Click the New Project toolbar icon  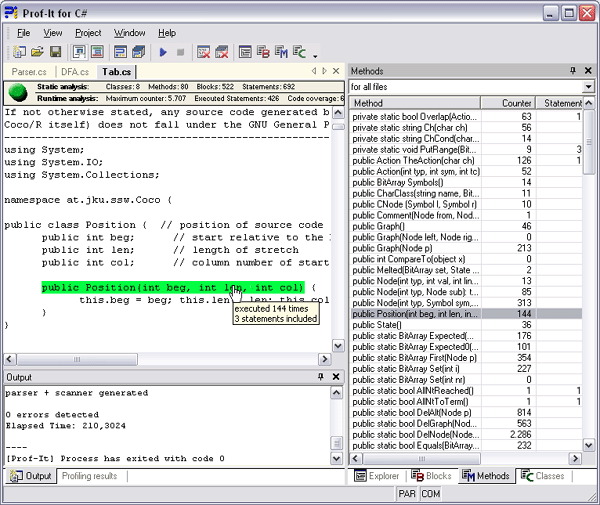pyautogui.click(x=19, y=52)
